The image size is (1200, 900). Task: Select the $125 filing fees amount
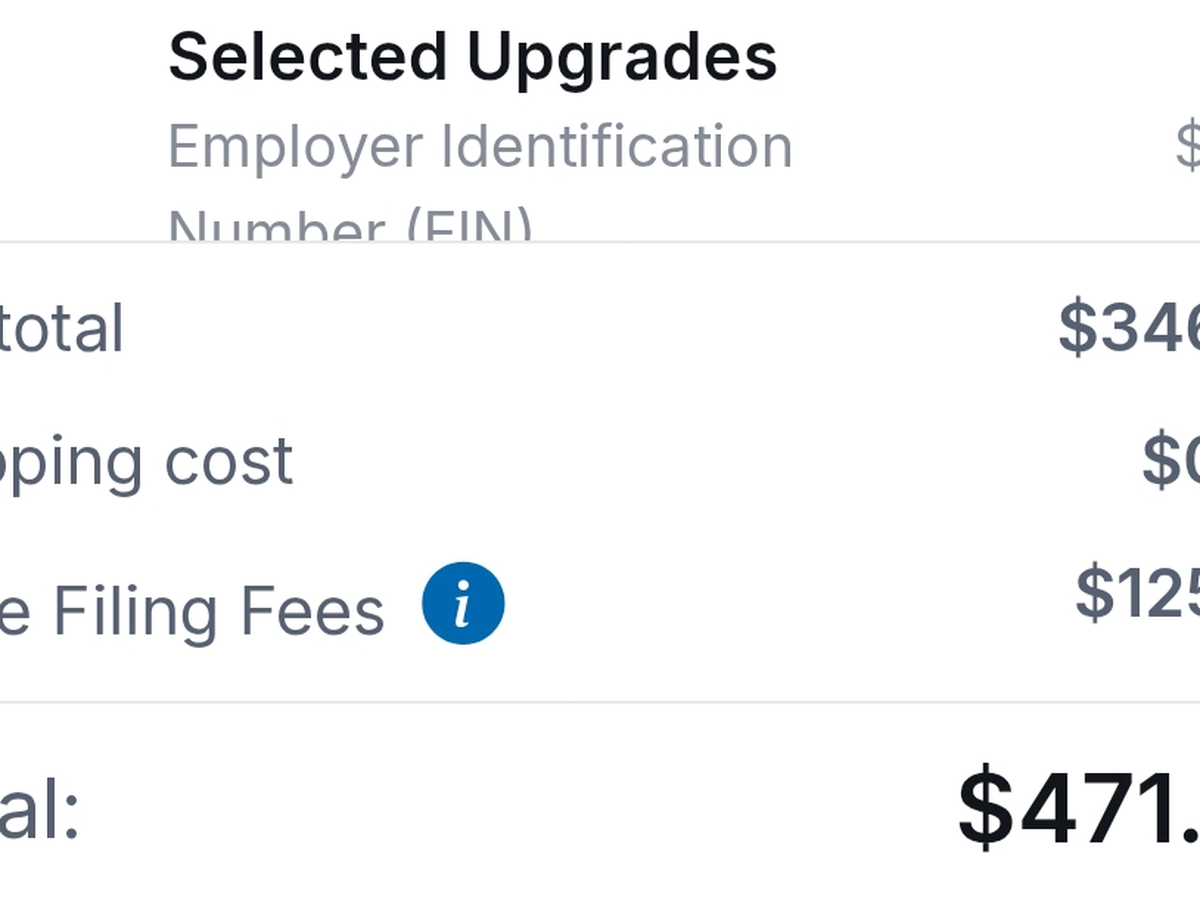[x=1138, y=593]
